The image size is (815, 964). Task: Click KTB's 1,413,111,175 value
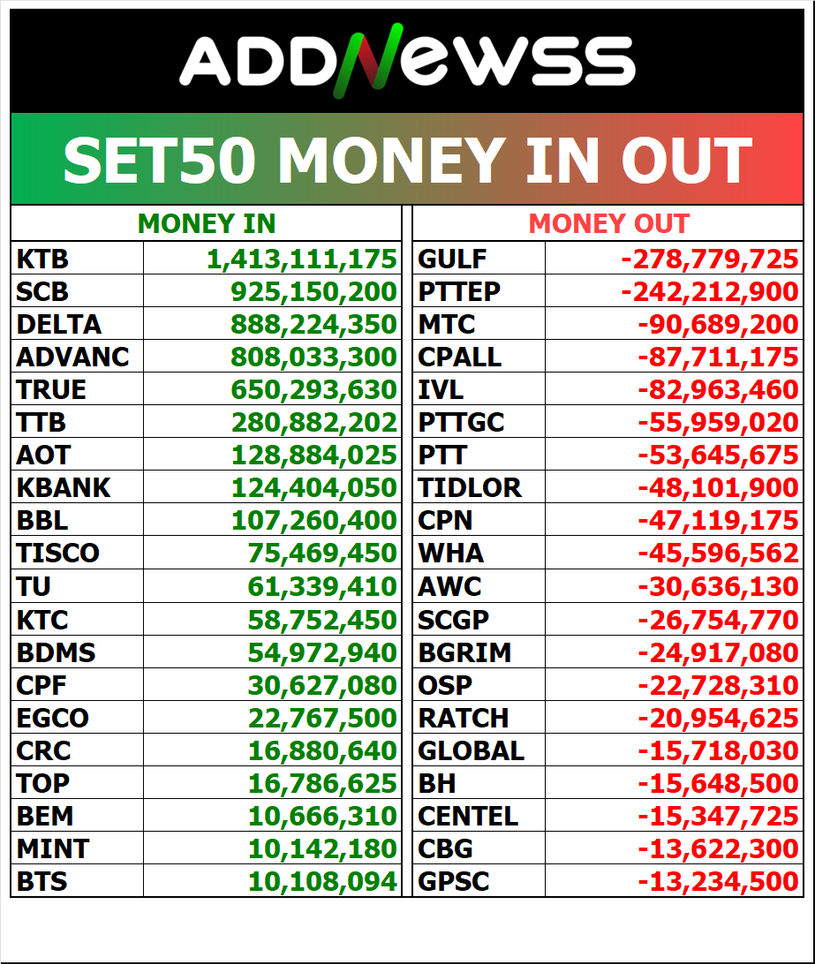pos(302,260)
